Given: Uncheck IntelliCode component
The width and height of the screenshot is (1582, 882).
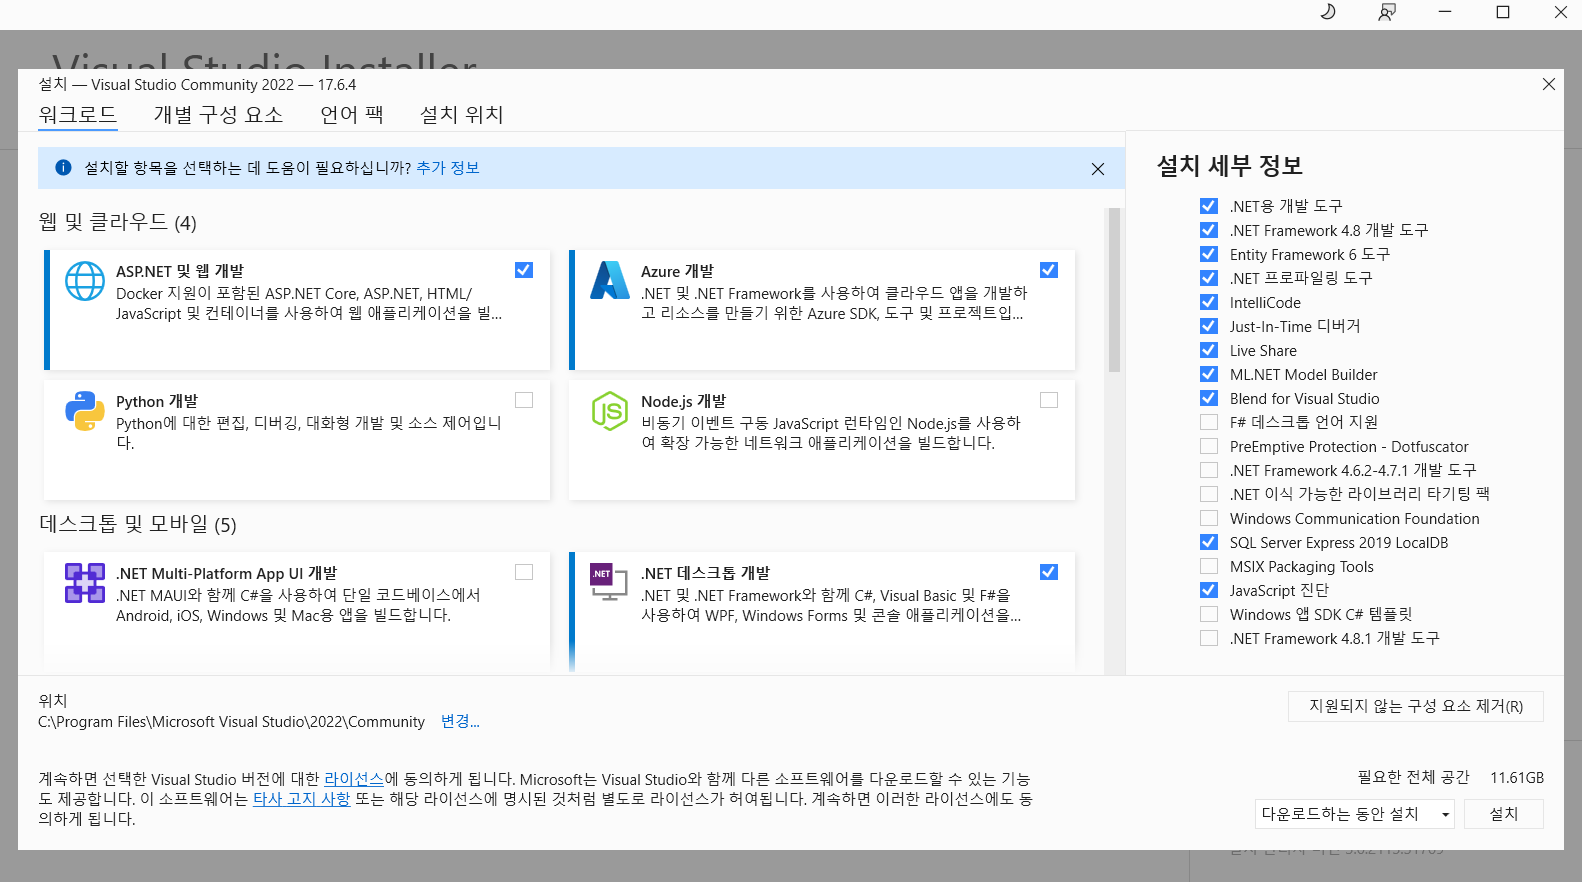Looking at the screenshot, I should 1209,302.
